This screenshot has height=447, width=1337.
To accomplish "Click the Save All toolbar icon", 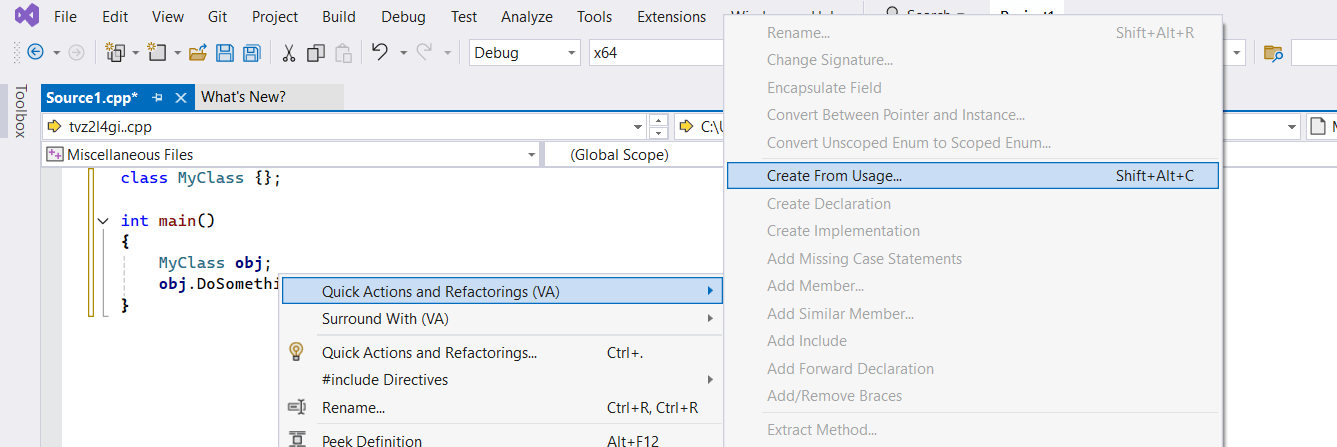I will pos(251,53).
